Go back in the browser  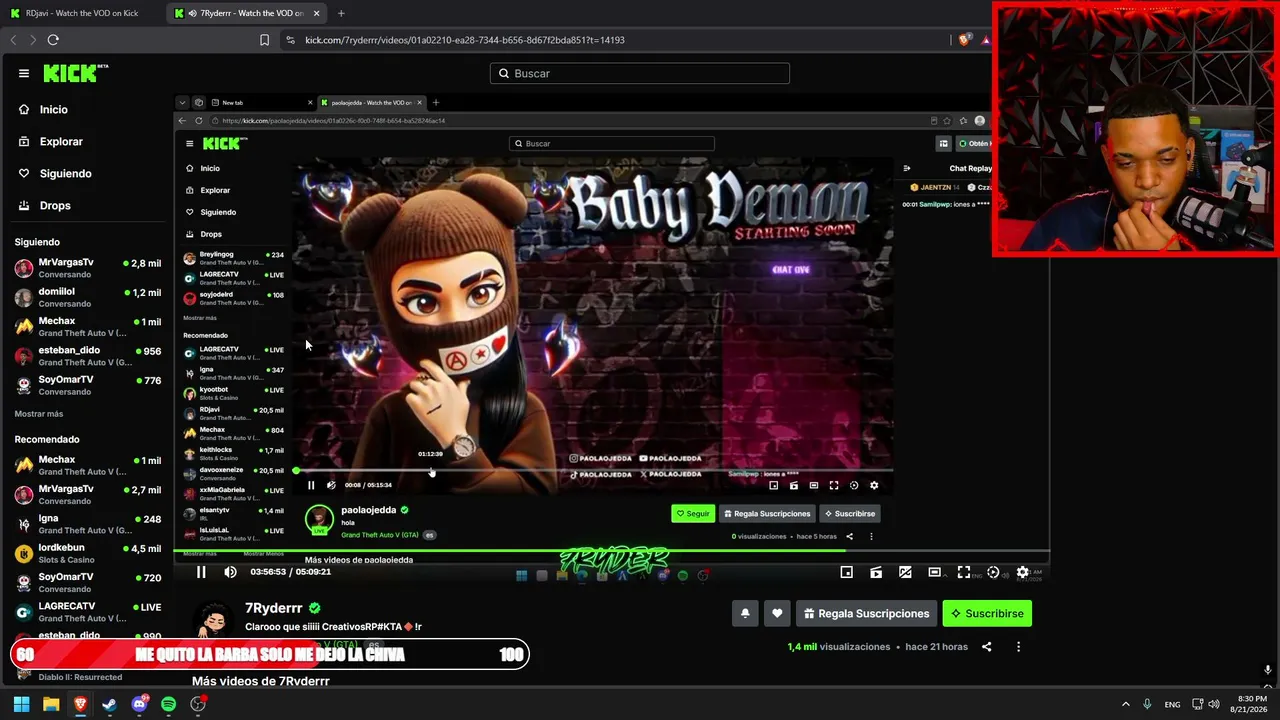coord(14,40)
